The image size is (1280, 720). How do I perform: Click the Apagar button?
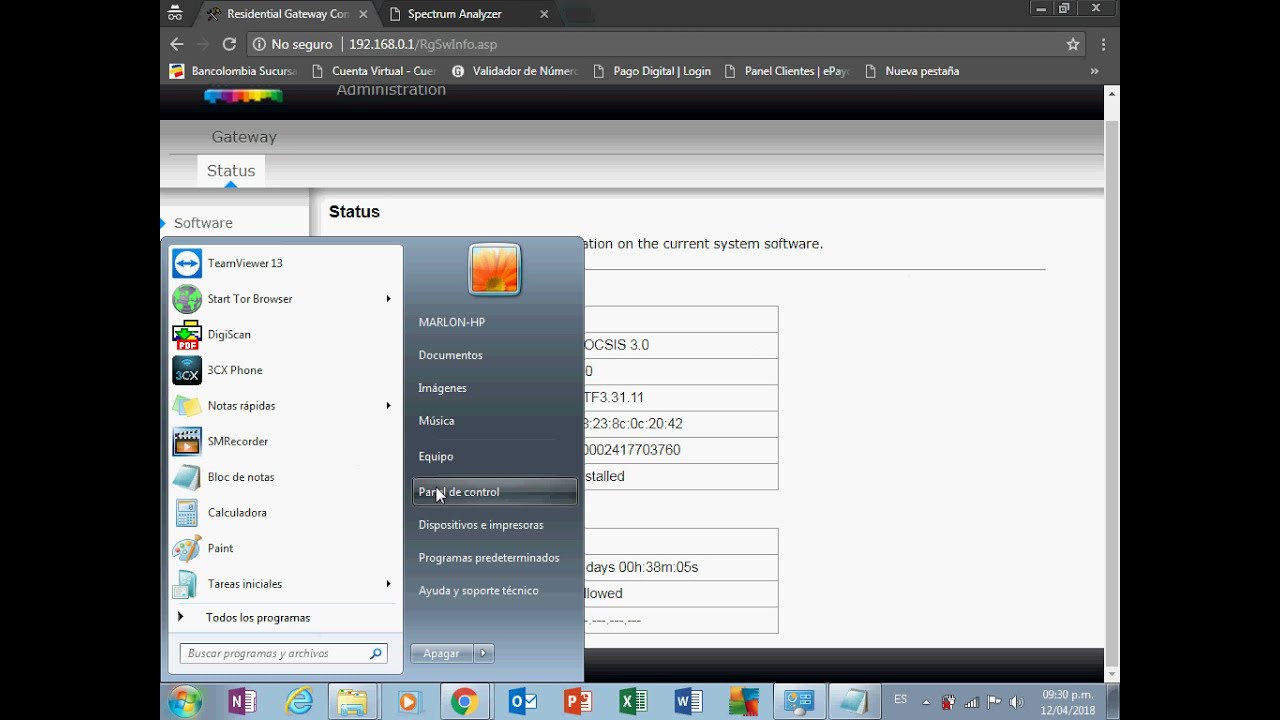coord(442,653)
